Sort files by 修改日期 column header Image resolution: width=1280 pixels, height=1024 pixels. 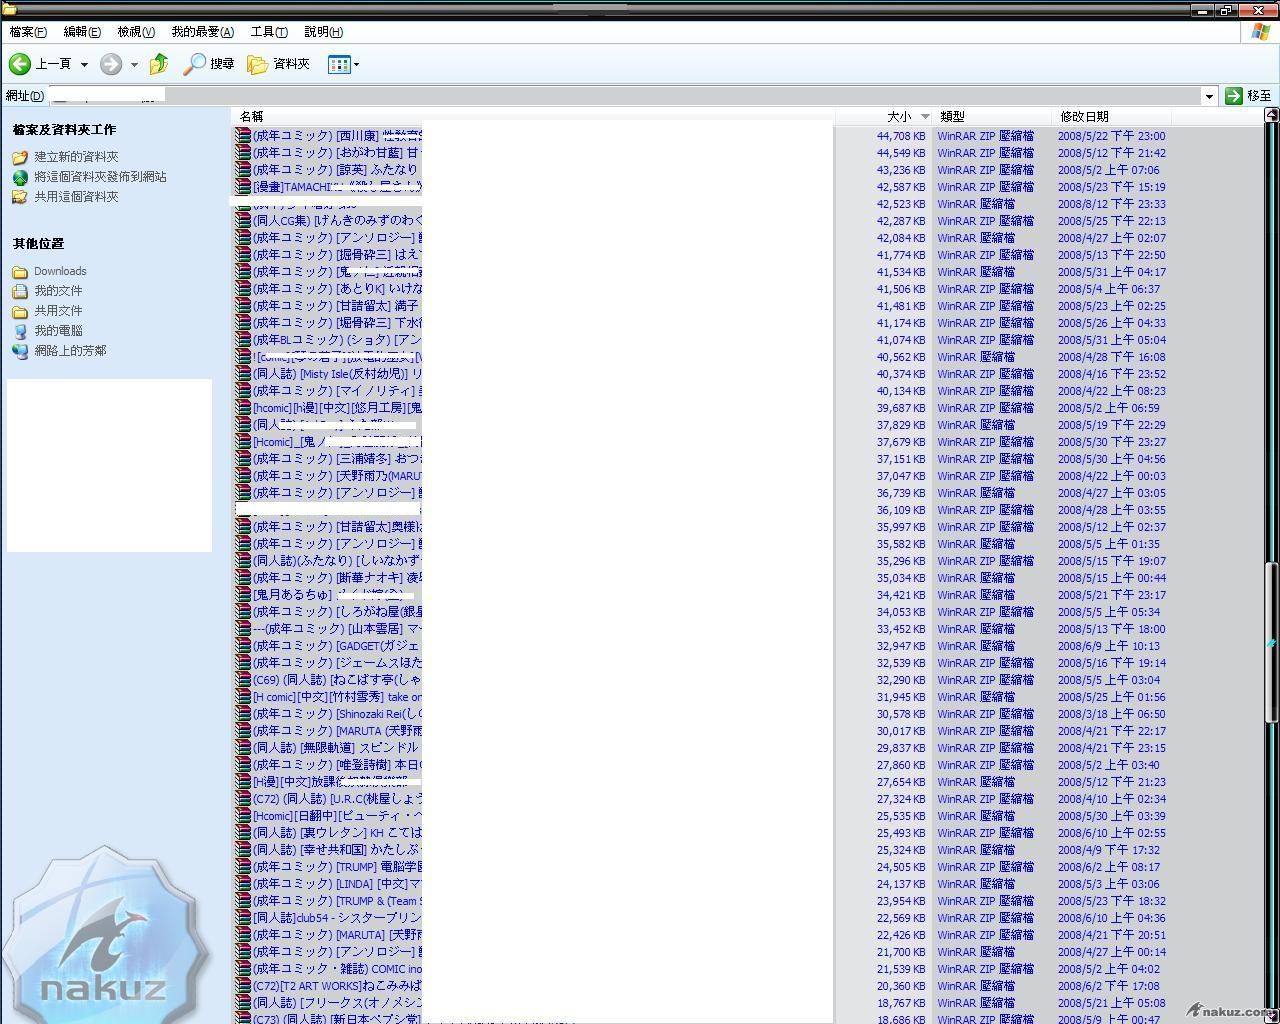pyautogui.click(x=1084, y=117)
